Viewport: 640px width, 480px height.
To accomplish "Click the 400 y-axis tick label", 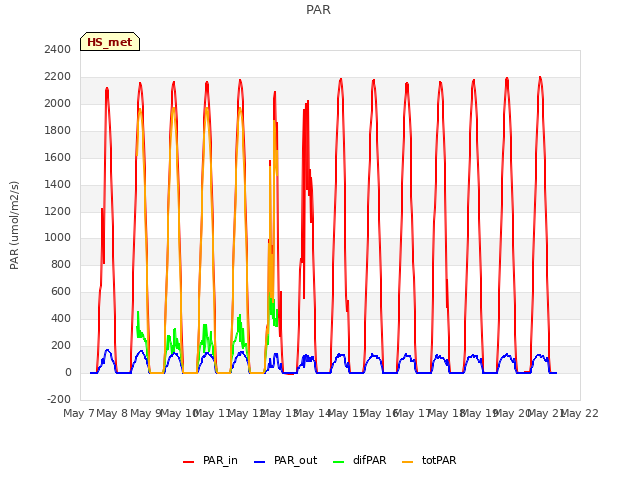I will click(x=61, y=318).
